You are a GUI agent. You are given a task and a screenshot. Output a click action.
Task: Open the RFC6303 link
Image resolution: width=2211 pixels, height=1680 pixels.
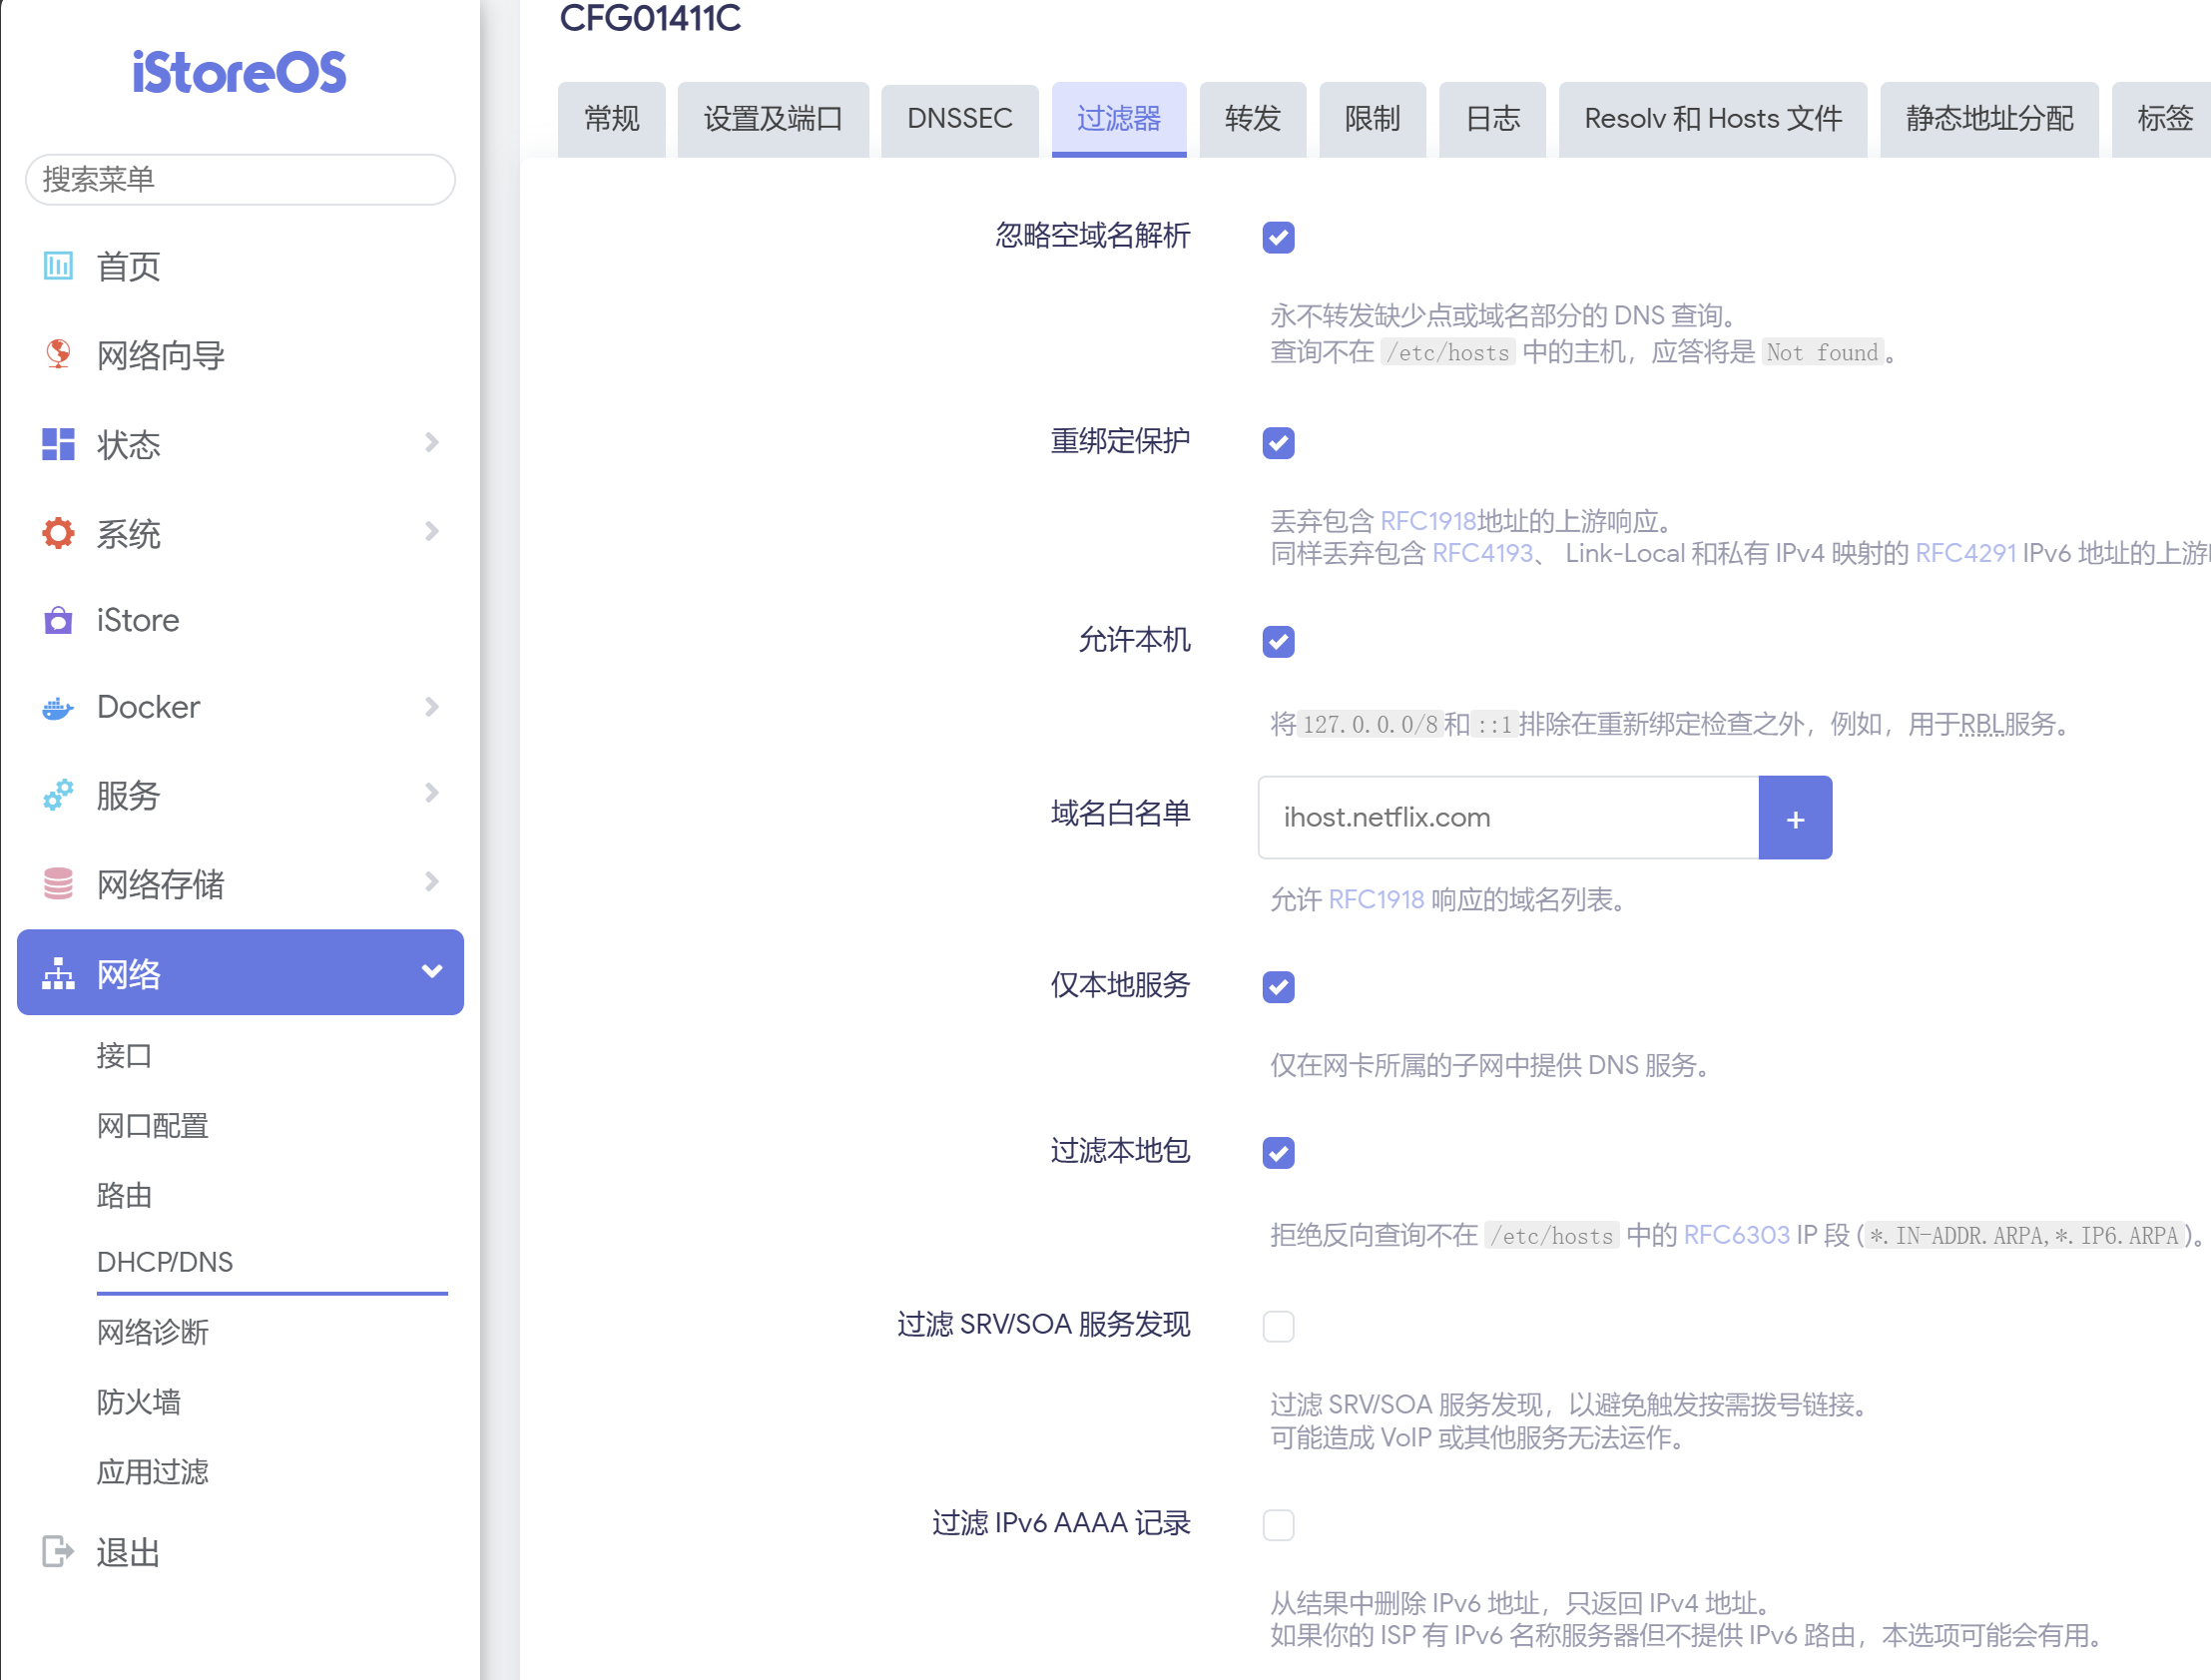1736,1235
